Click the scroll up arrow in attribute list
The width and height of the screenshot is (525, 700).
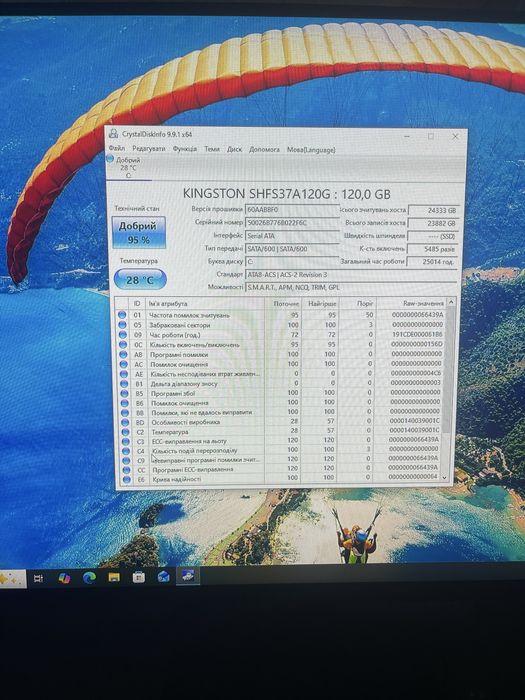pyautogui.click(x=450, y=303)
